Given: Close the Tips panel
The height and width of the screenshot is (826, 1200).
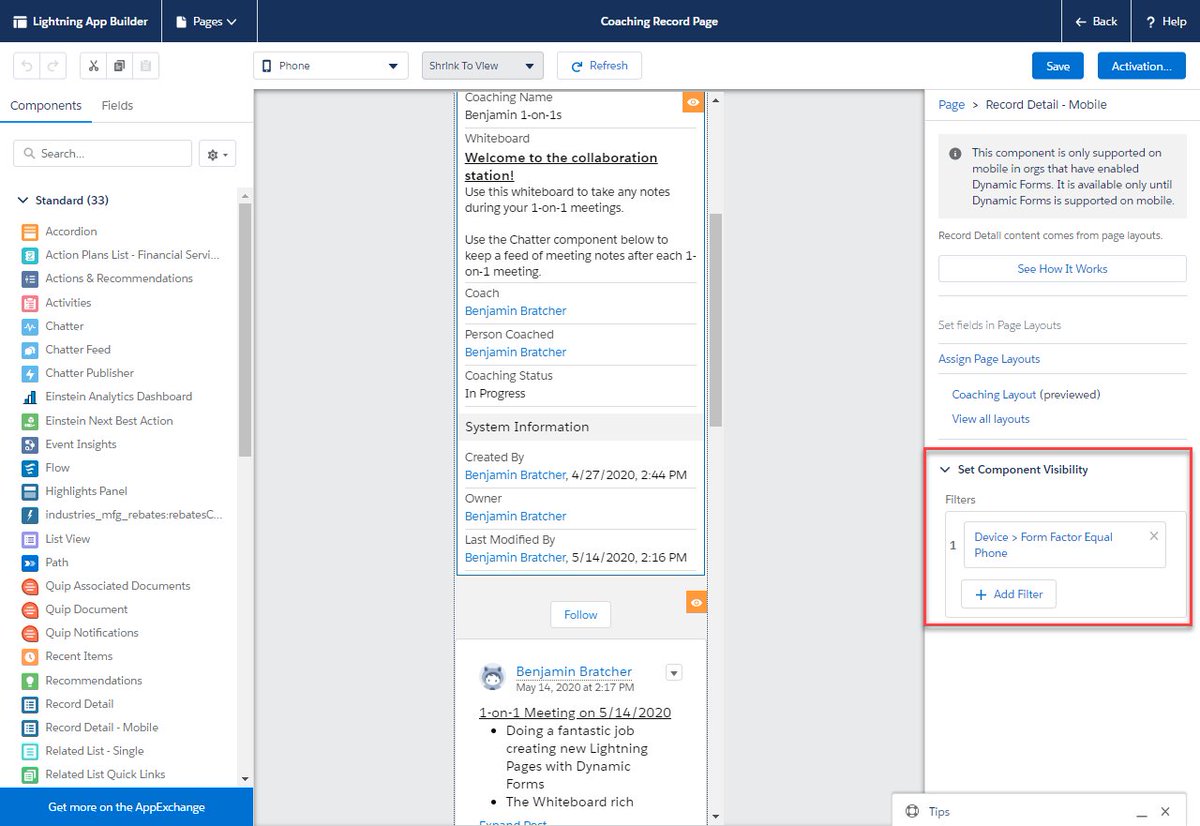Looking at the screenshot, I should tap(1165, 812).
